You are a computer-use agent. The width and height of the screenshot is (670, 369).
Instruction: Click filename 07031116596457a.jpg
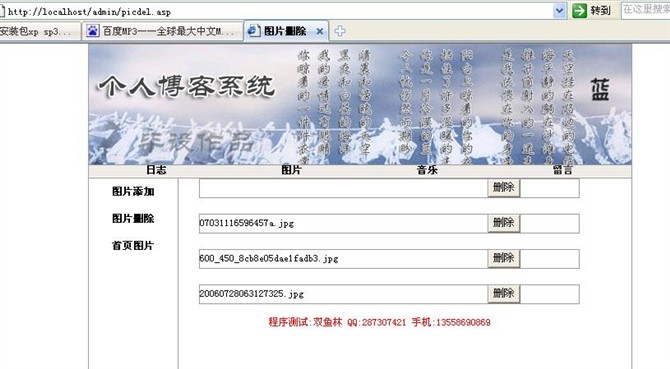point(247,223)
